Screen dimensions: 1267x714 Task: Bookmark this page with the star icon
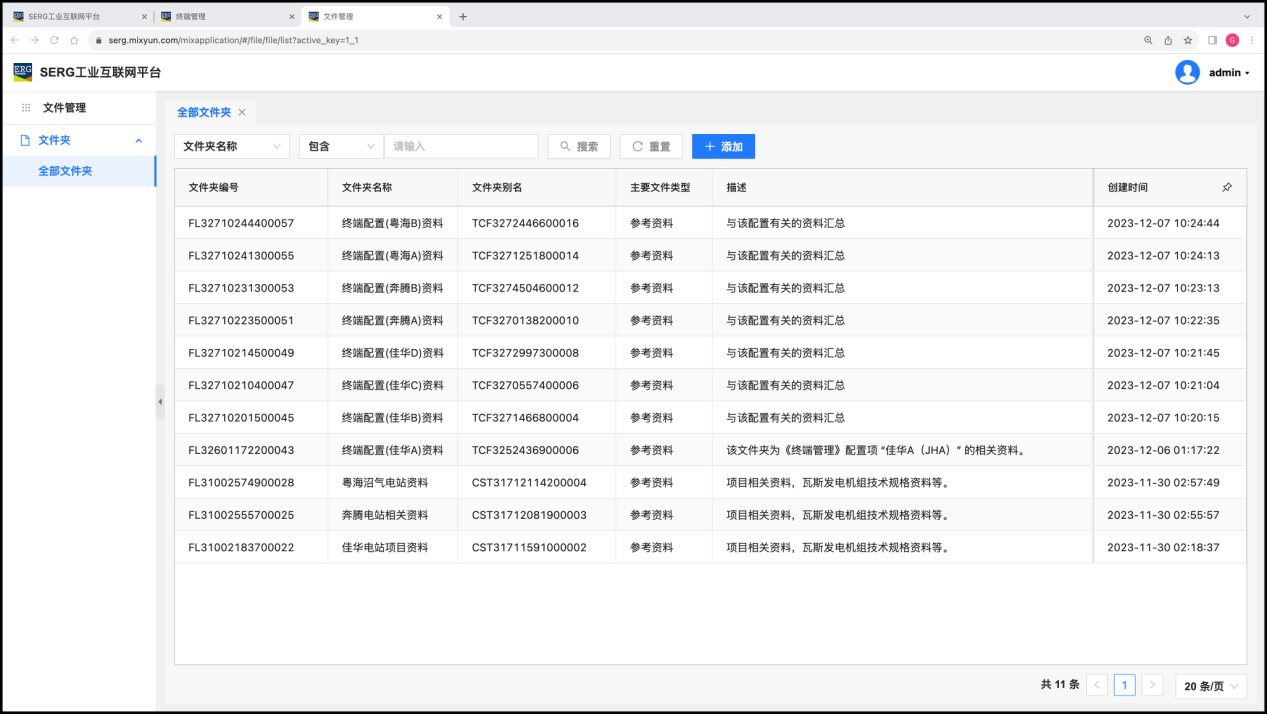(x=1188, y=40)
